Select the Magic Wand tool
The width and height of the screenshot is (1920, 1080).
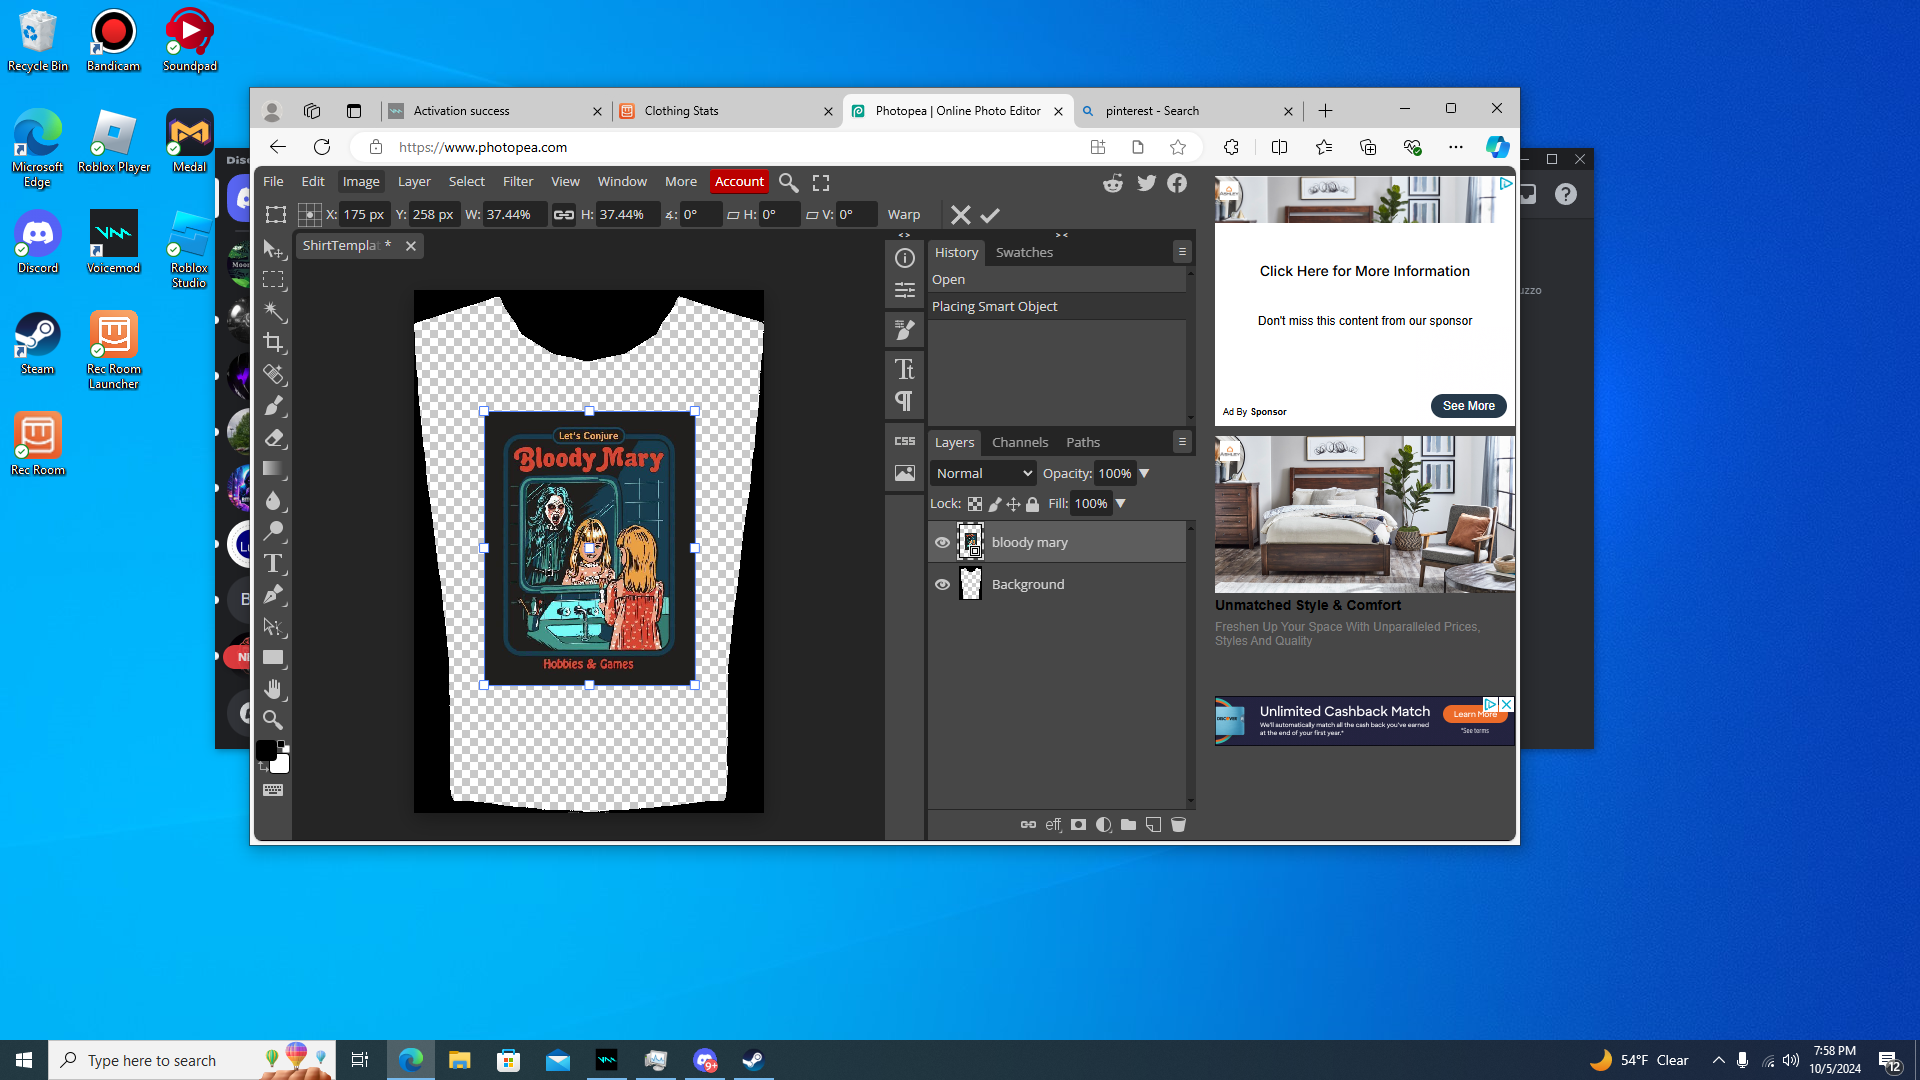[273, 311]
